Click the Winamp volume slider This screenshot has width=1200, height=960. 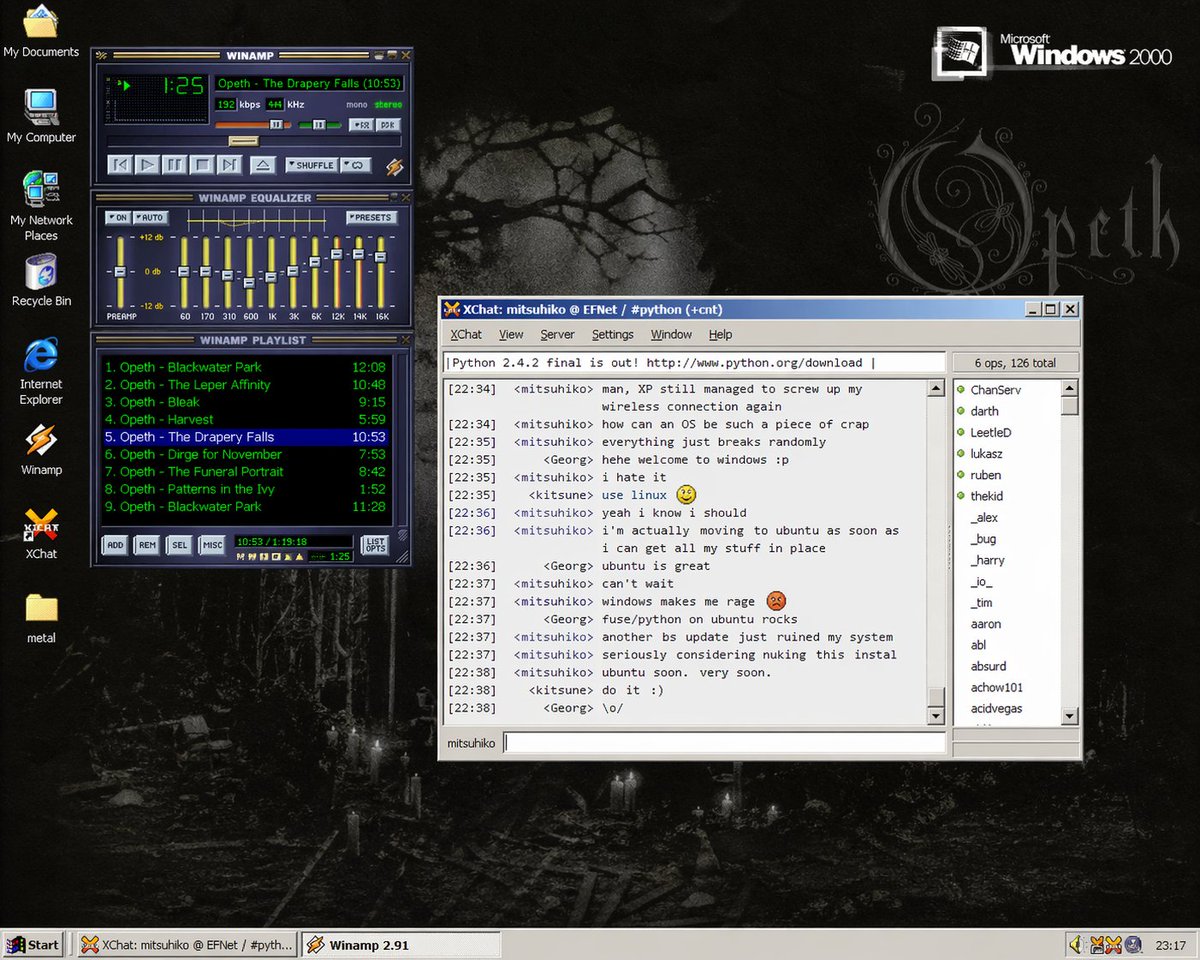pos(252,125)
